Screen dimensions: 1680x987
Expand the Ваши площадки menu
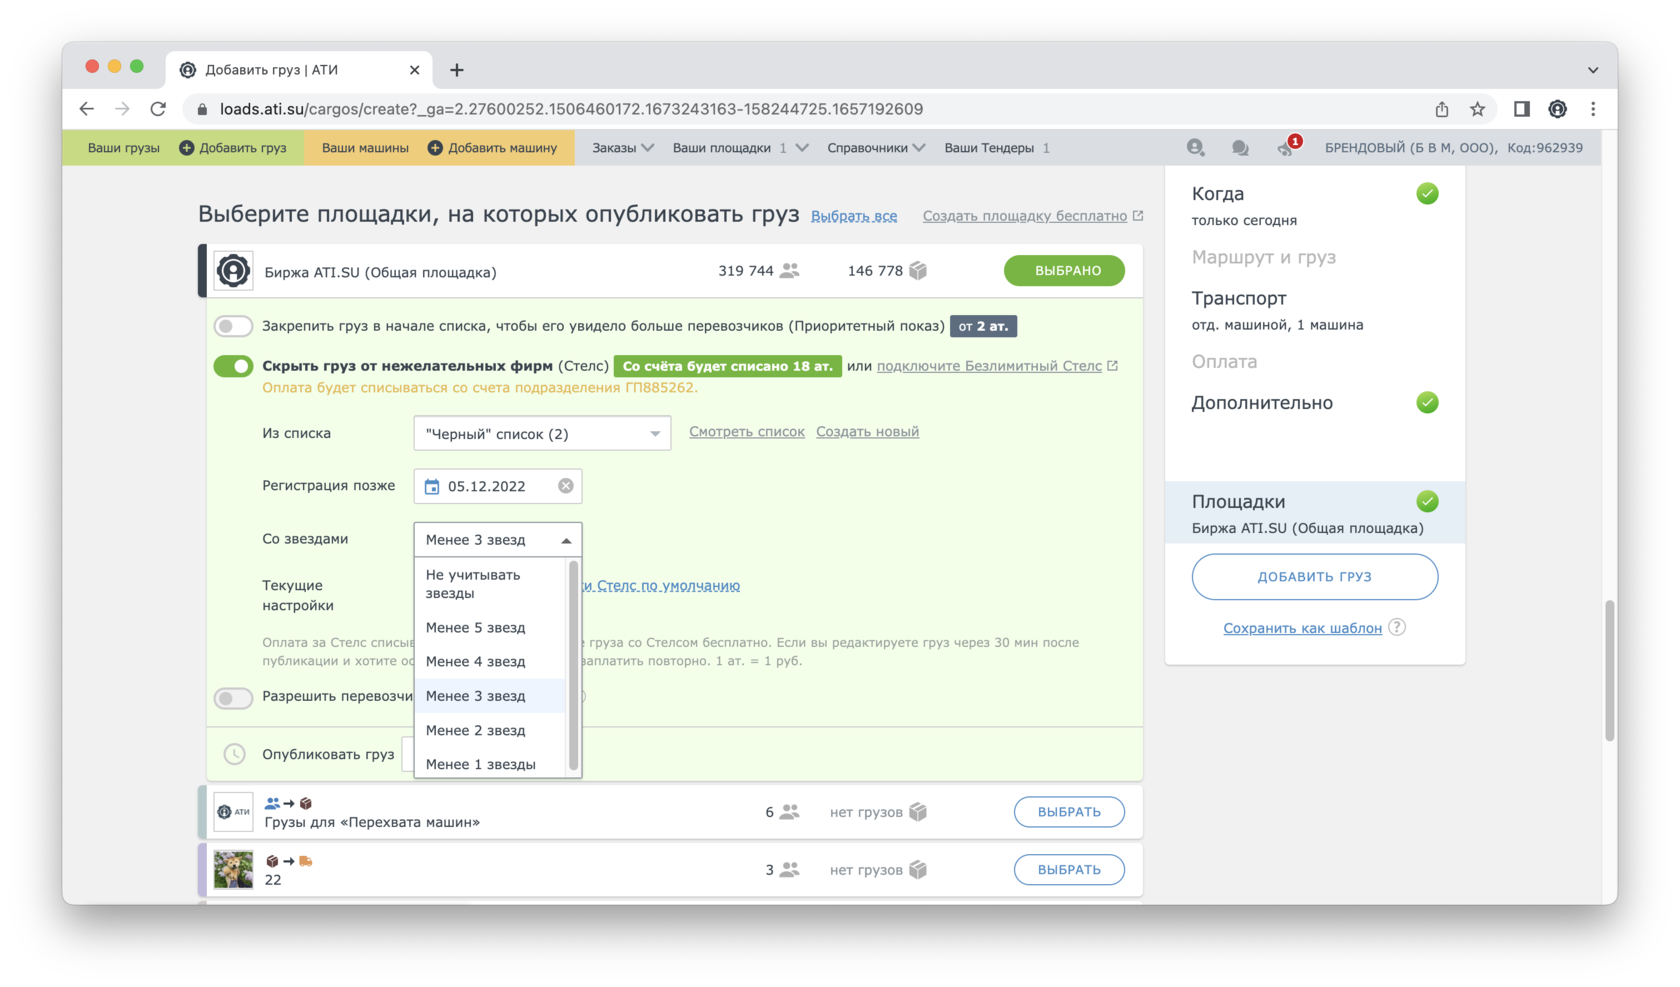tap(740, 148)
